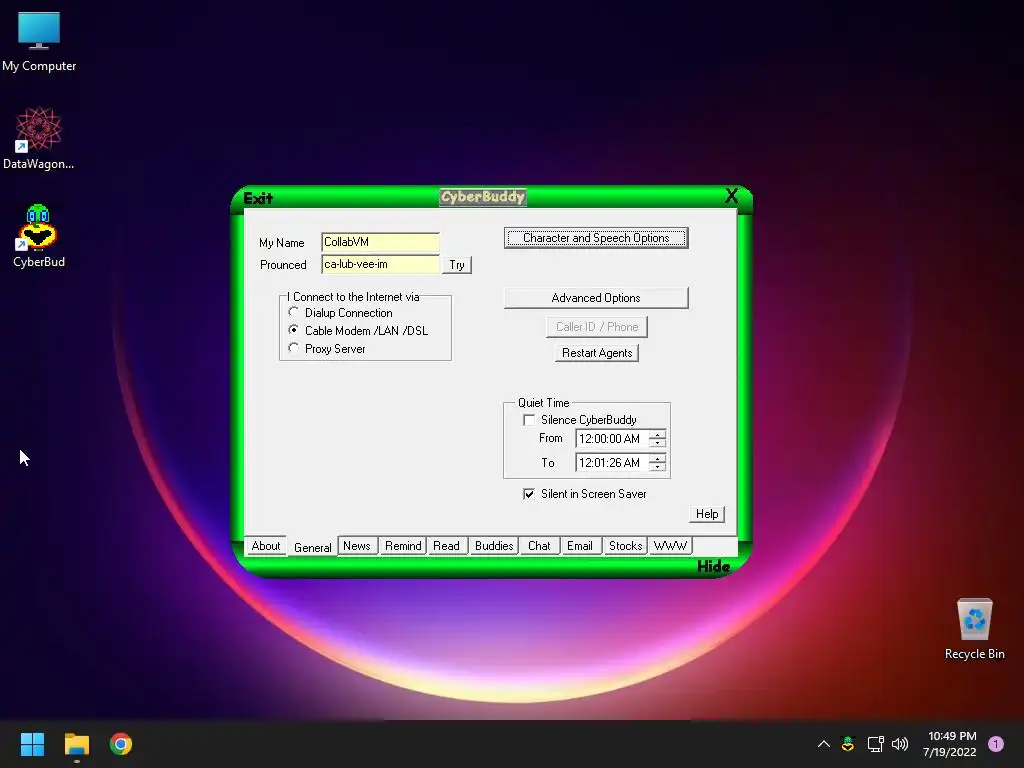Select the Proxy Server radio button

click(x=294, y=349)
